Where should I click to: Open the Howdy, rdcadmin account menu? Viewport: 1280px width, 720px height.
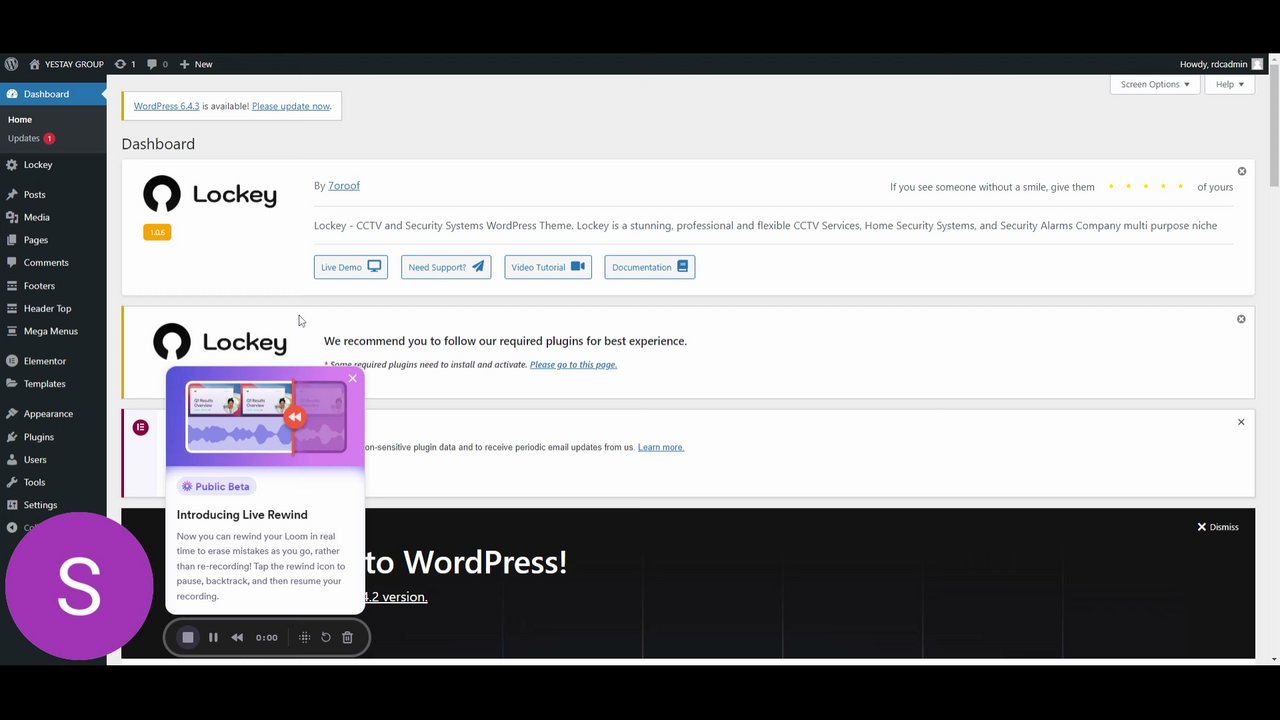point(1221,64)
